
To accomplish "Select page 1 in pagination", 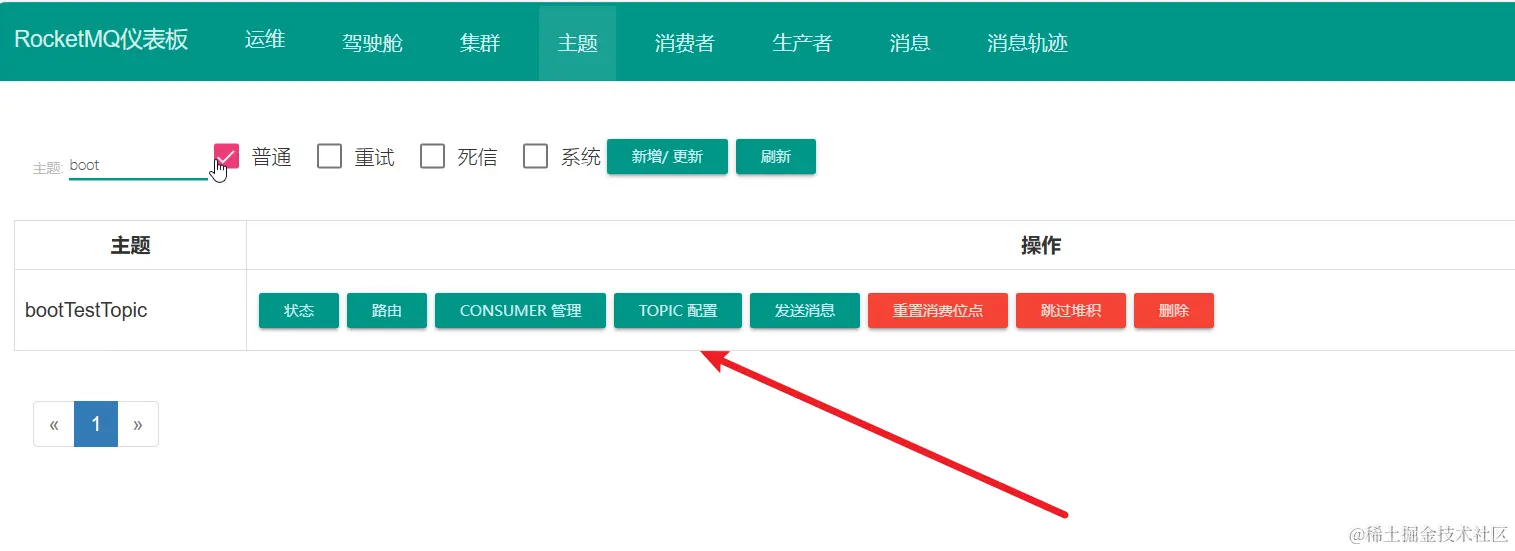I will point(96,424).
